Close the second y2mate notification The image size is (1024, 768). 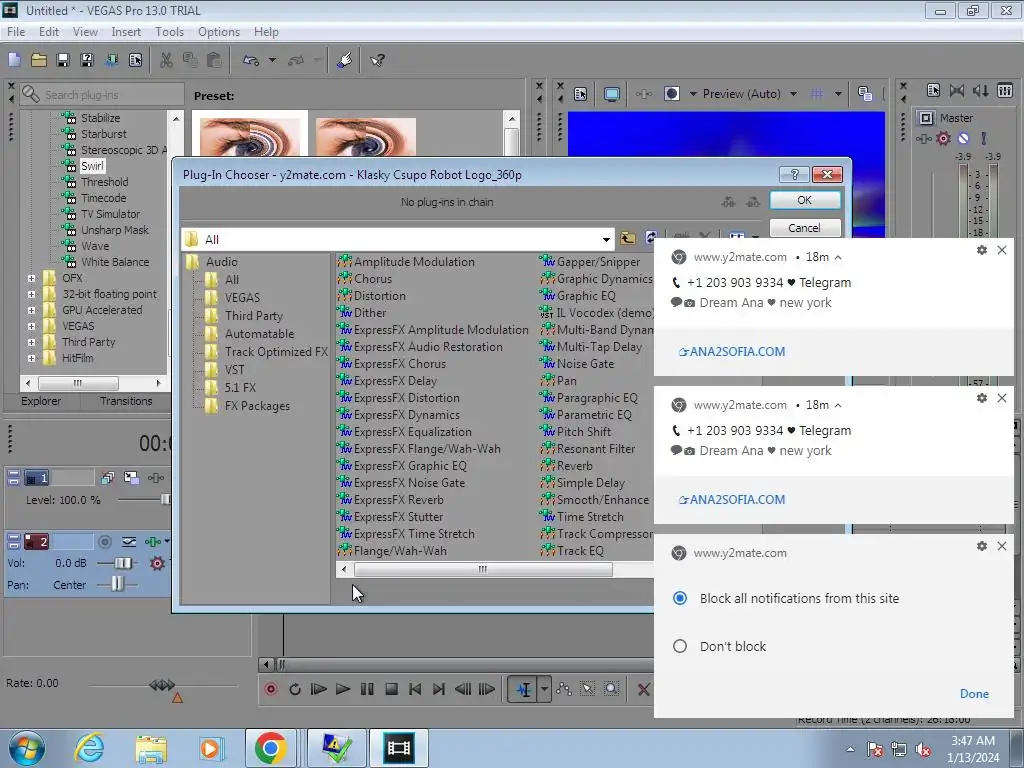[x=1002, y=398]
